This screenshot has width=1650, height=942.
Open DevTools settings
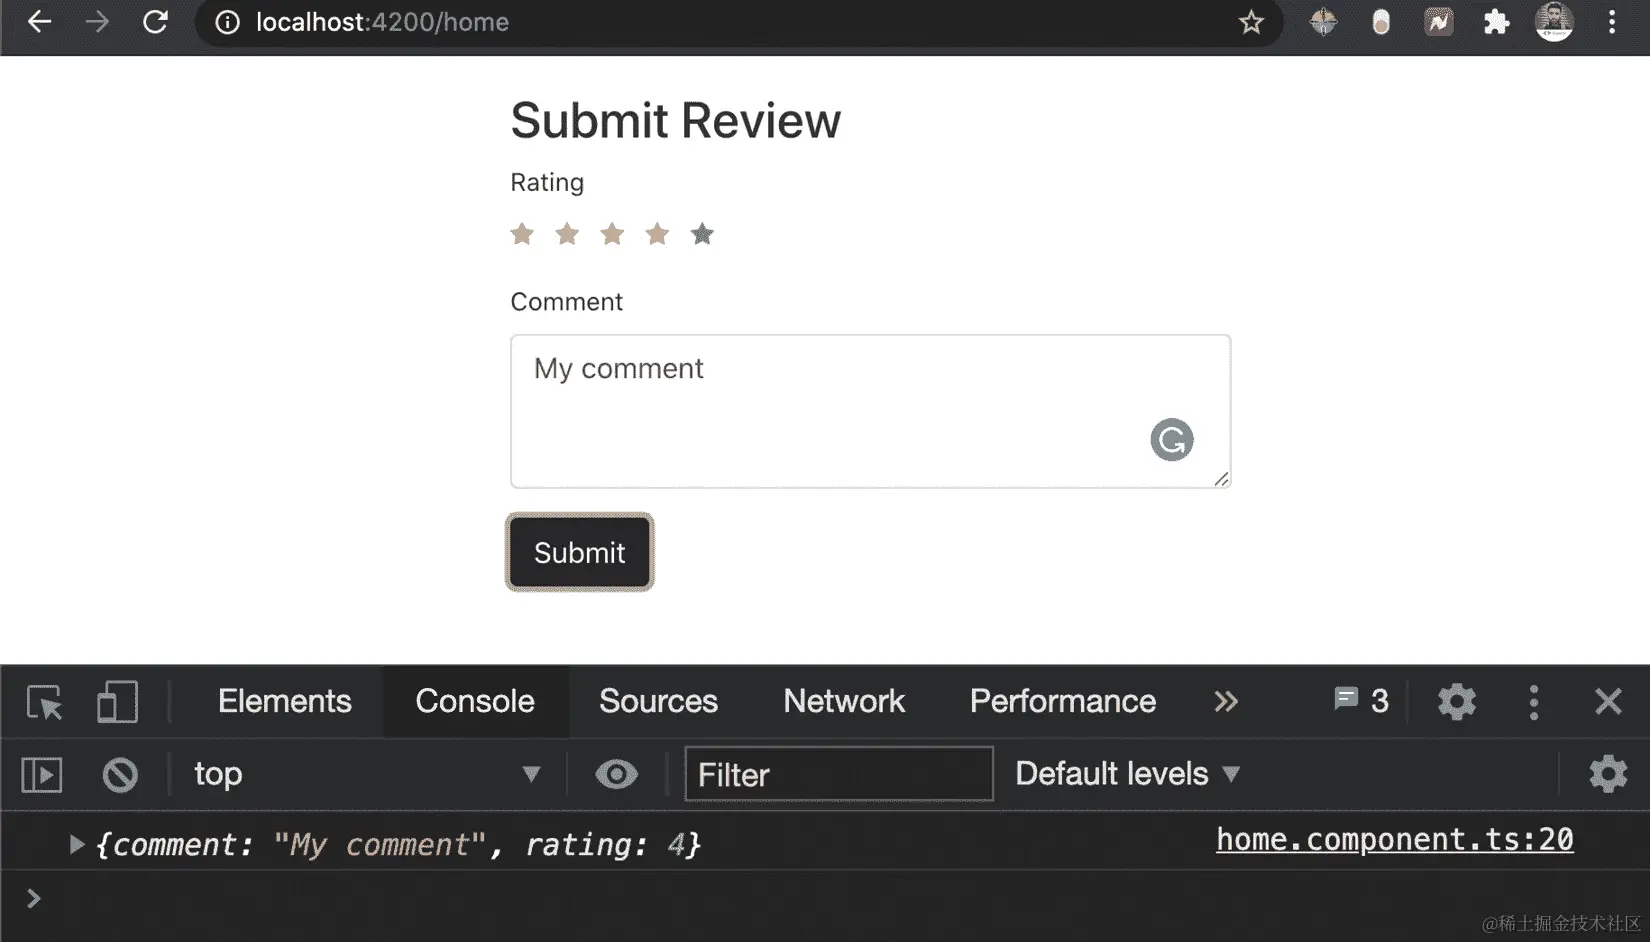[1457, 701]
